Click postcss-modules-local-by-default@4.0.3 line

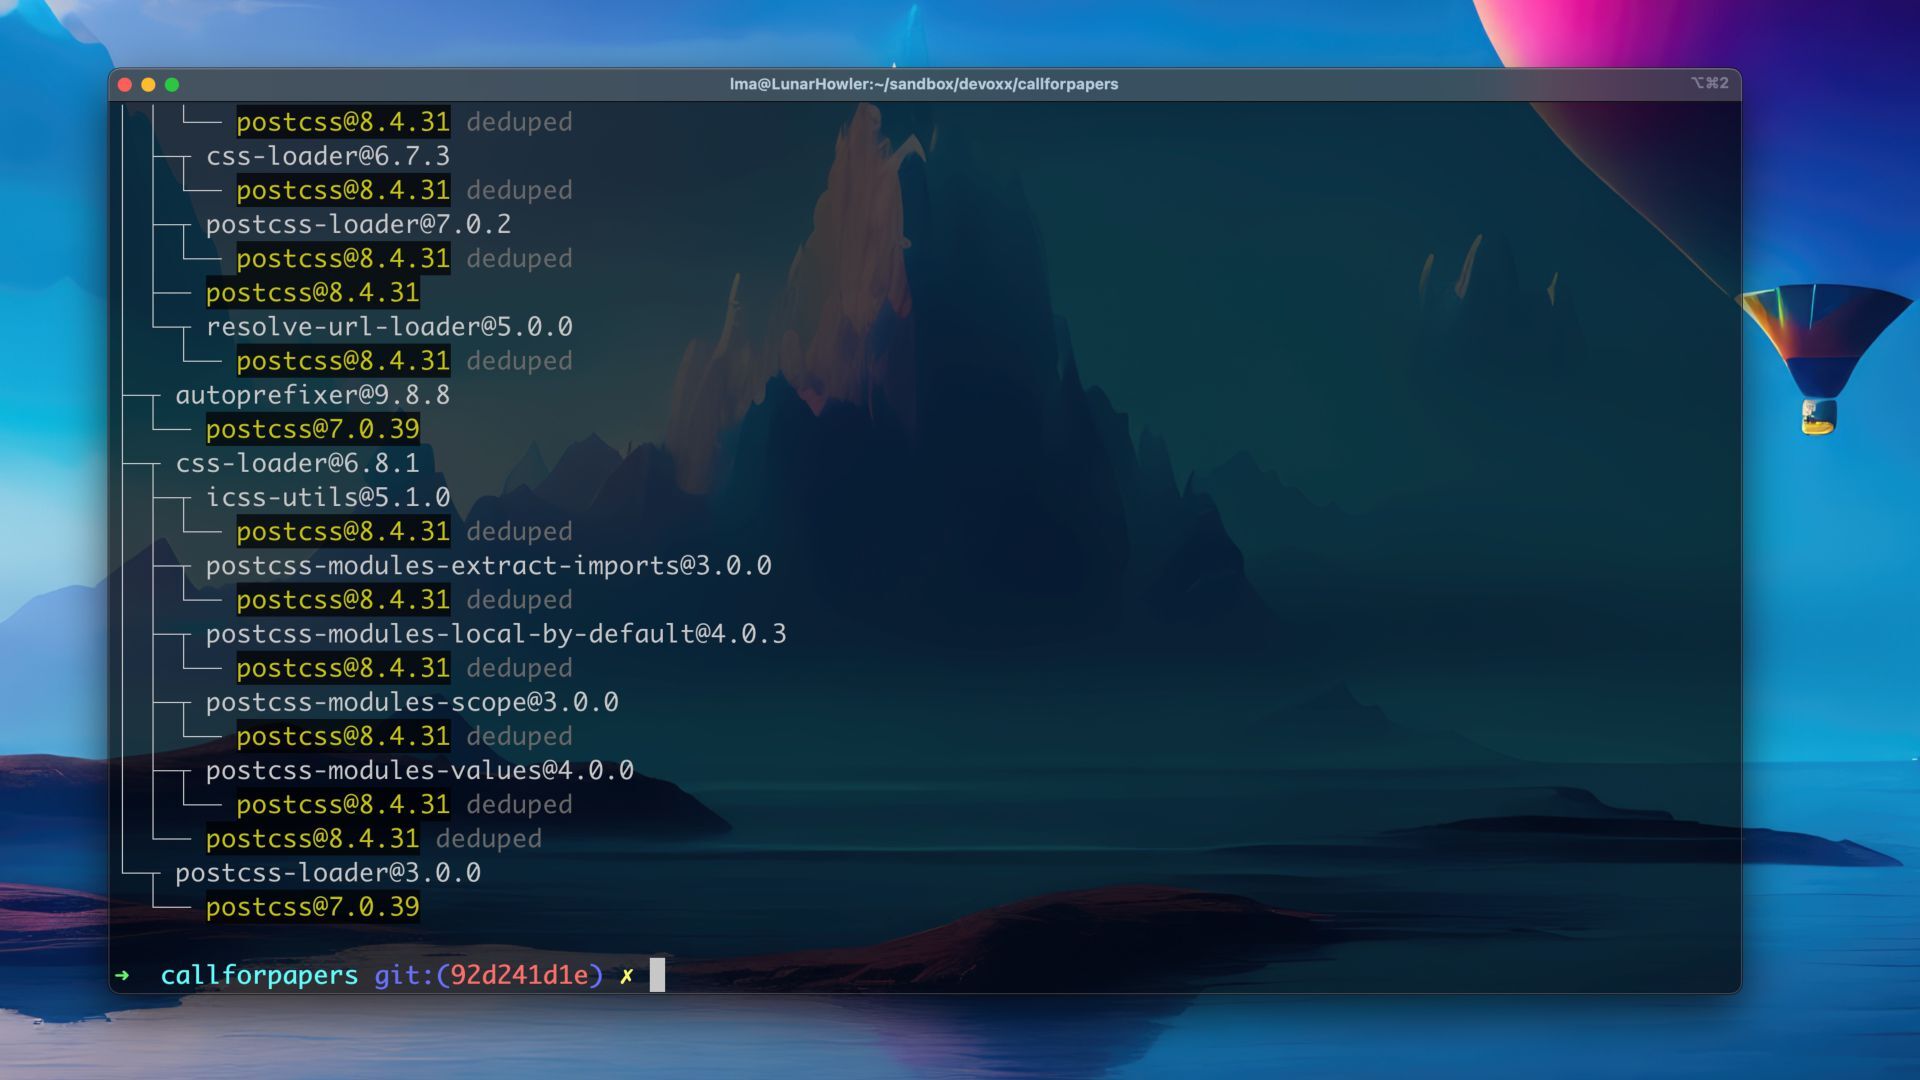click(x=496, y=634)
